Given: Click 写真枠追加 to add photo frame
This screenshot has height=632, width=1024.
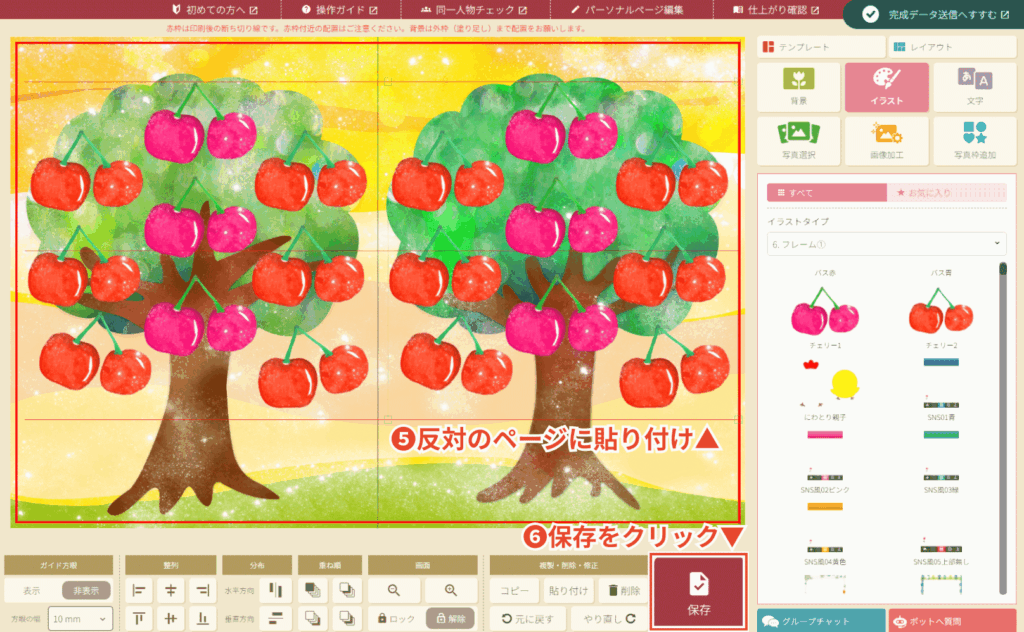Looking at the screenshot, I should [974, 141].
